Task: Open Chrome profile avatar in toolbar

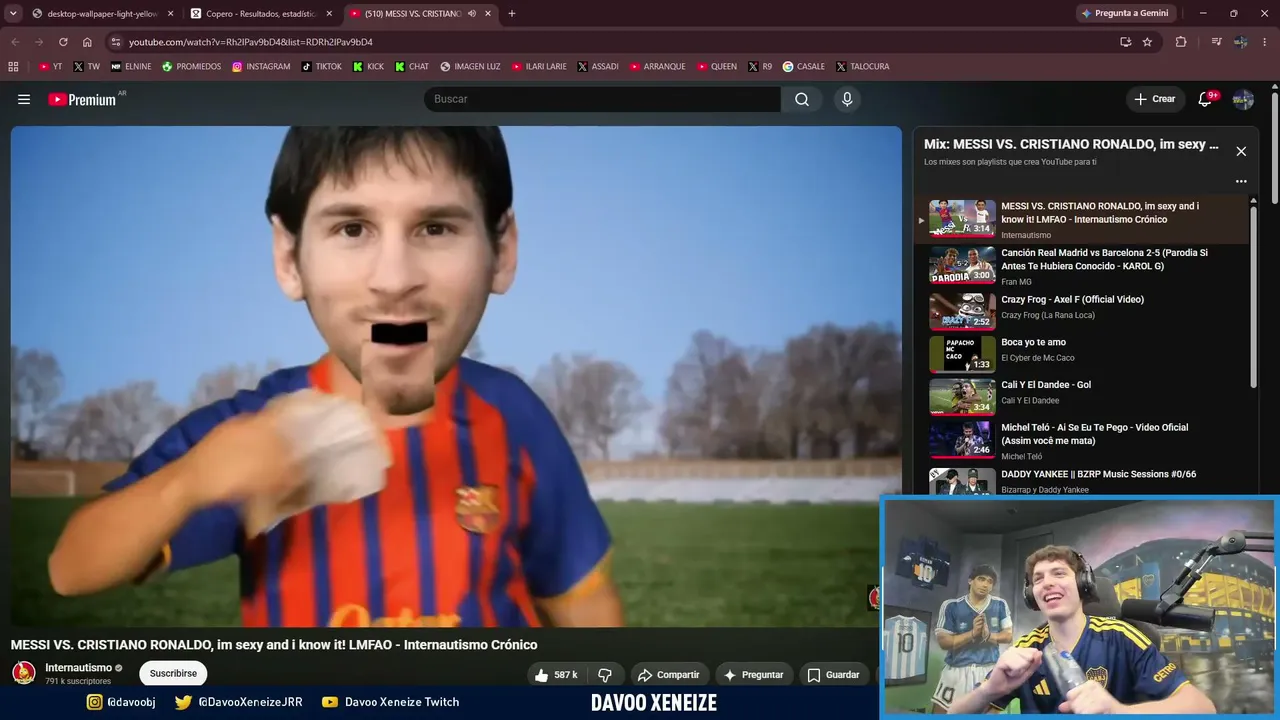Action: (1240, 42)
